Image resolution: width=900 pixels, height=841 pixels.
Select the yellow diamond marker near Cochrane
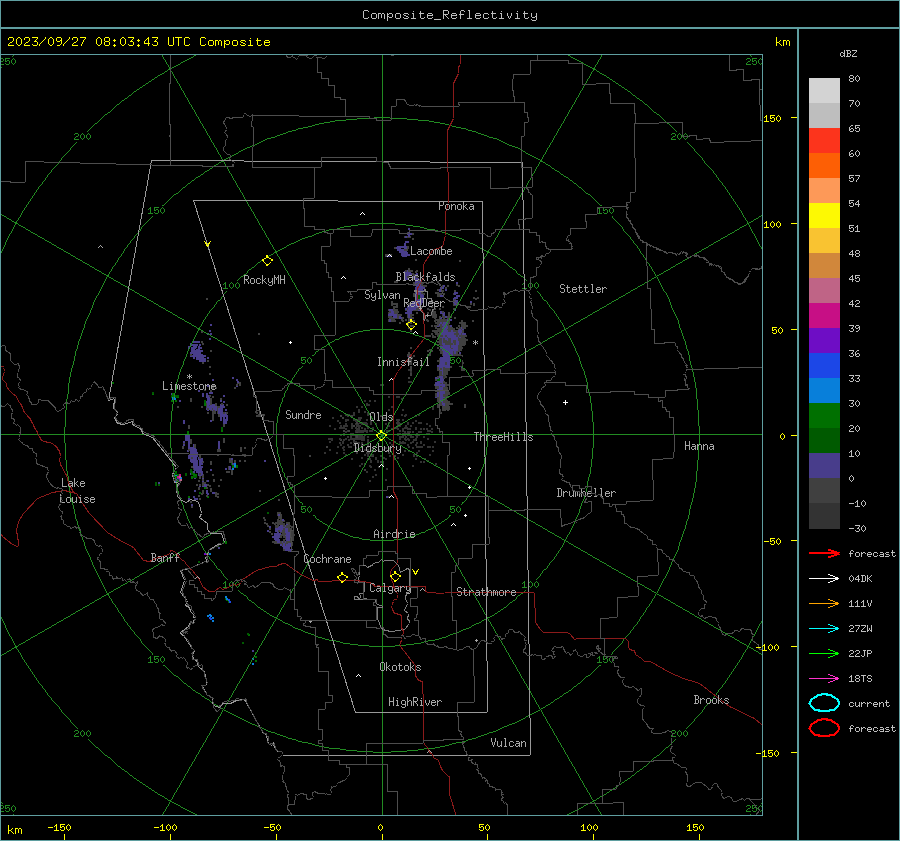pos(343,577)
